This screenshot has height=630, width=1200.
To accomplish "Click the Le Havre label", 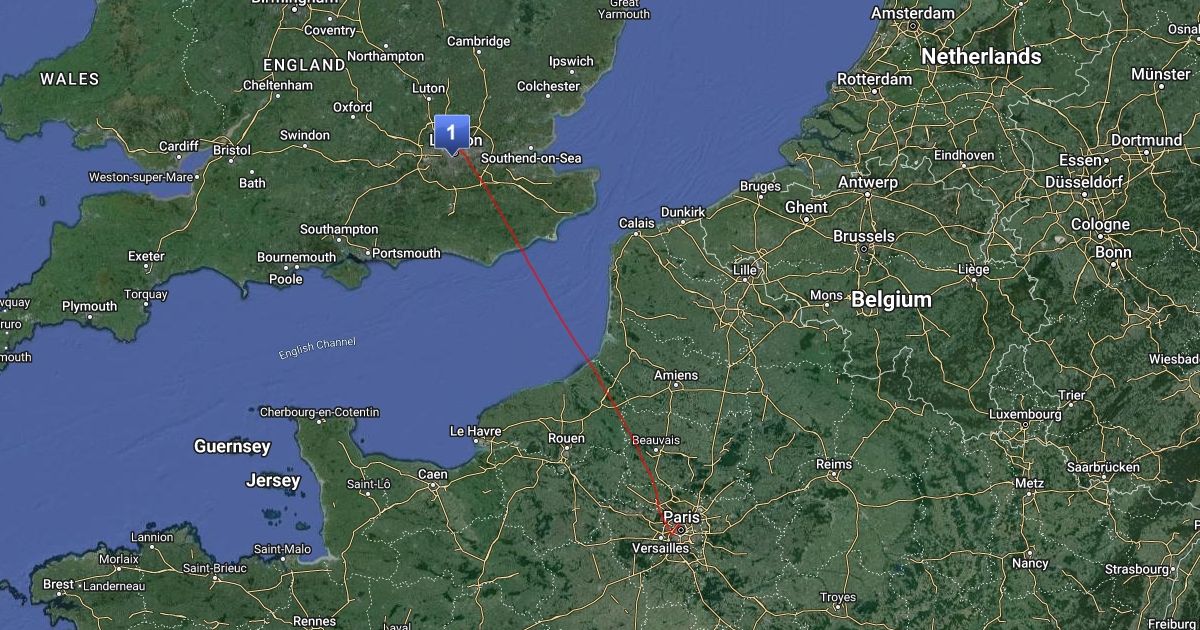I will (475, 431).
